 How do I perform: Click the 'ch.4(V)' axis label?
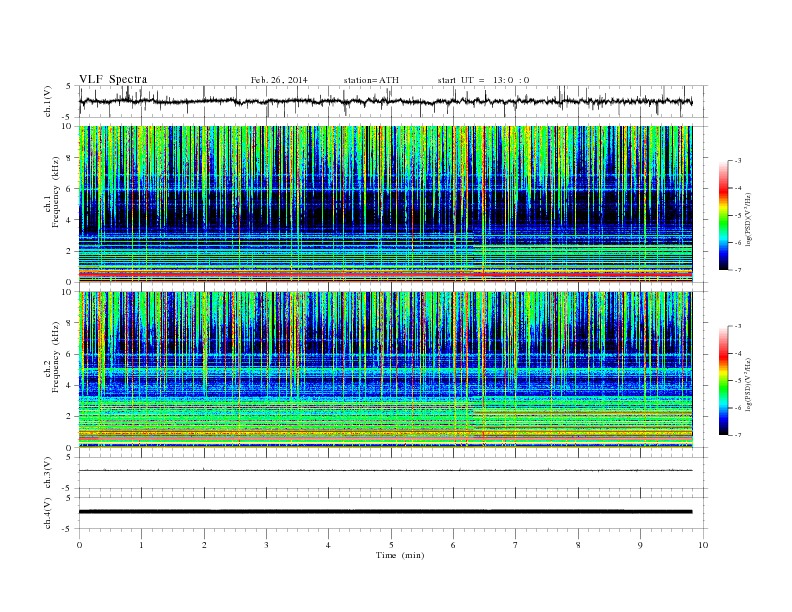(x=47, y=513)
